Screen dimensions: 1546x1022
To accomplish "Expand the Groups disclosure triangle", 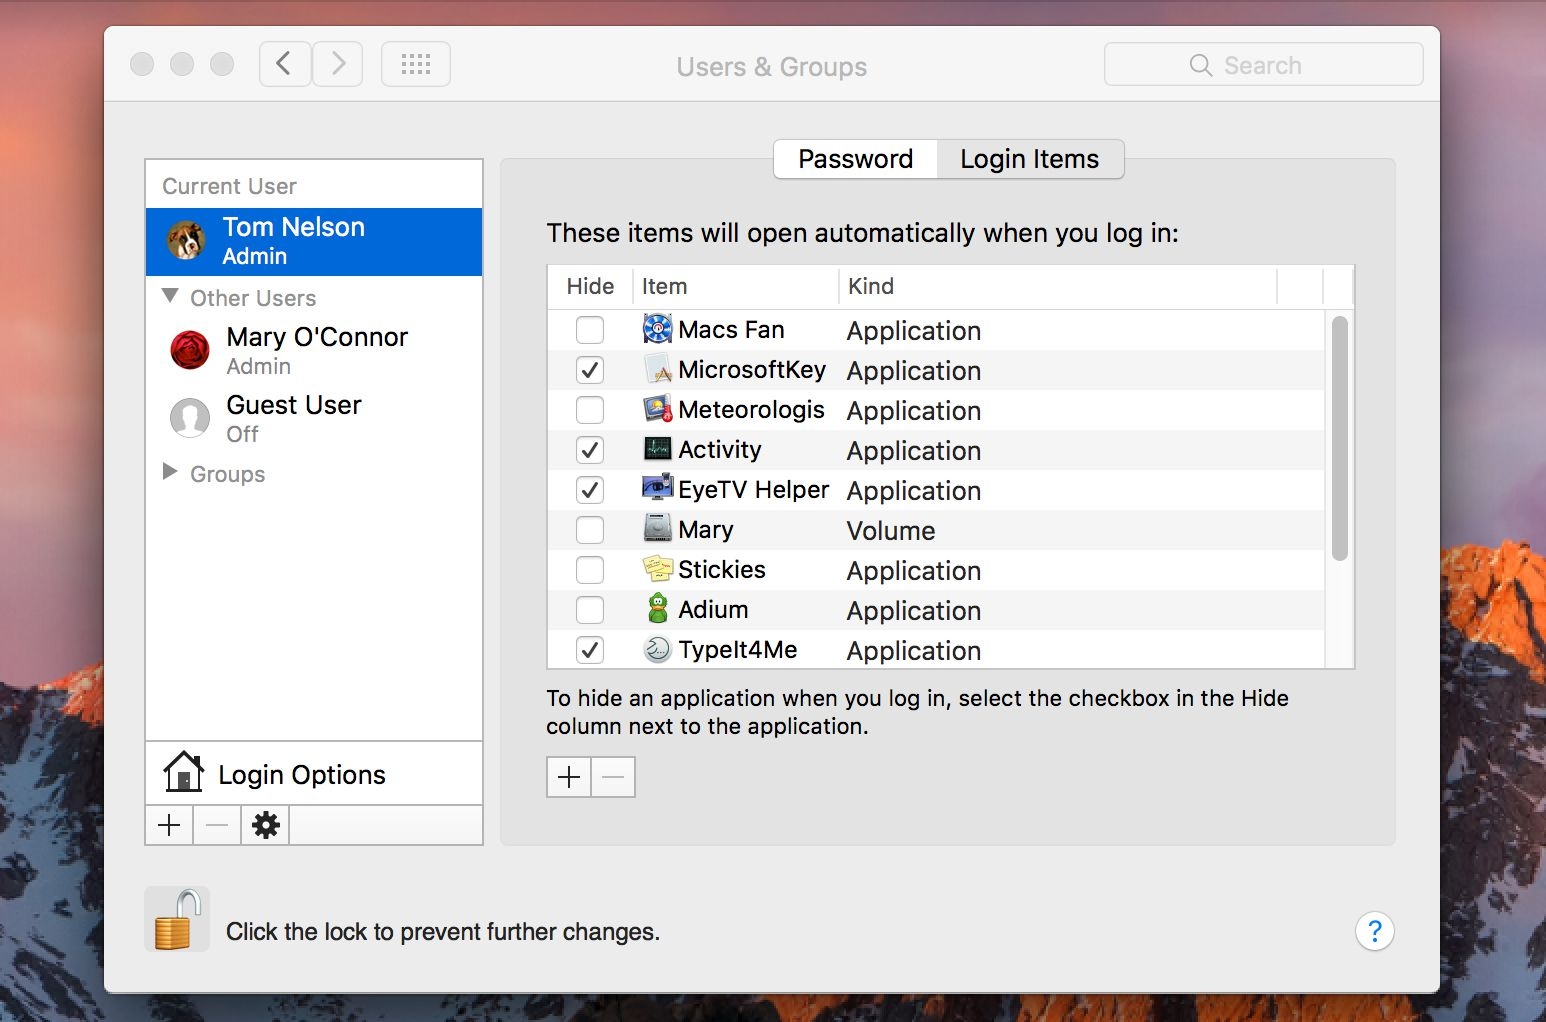I will [170, 472].
